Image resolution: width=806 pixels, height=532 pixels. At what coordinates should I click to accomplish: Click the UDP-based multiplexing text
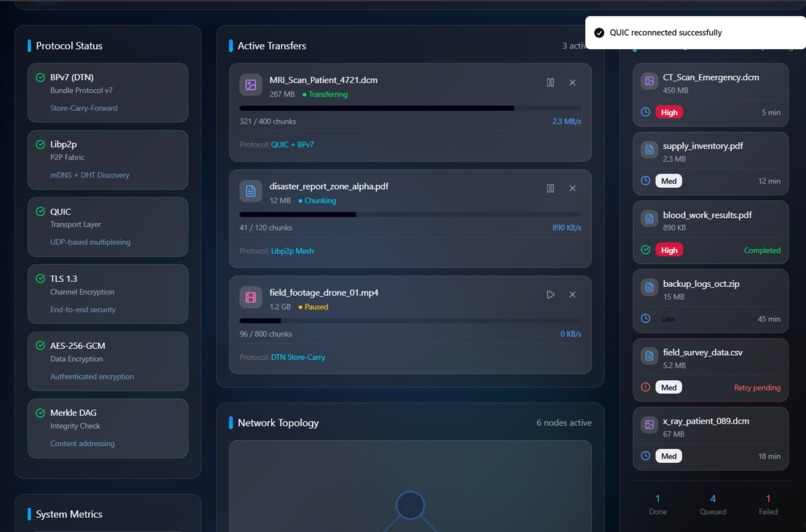click(x=90, y=242)
